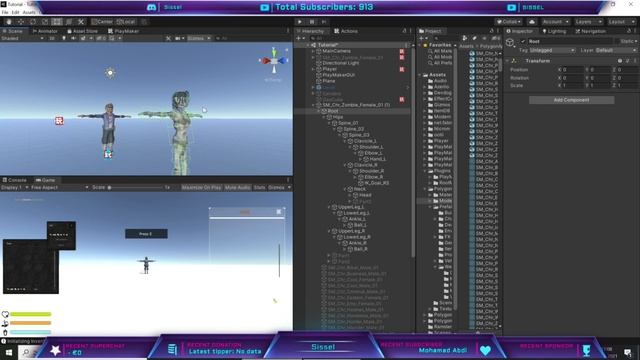Toggle Mute Audio in Game view
The width and height of the screenshot is (640, 360).
(238, 187)
